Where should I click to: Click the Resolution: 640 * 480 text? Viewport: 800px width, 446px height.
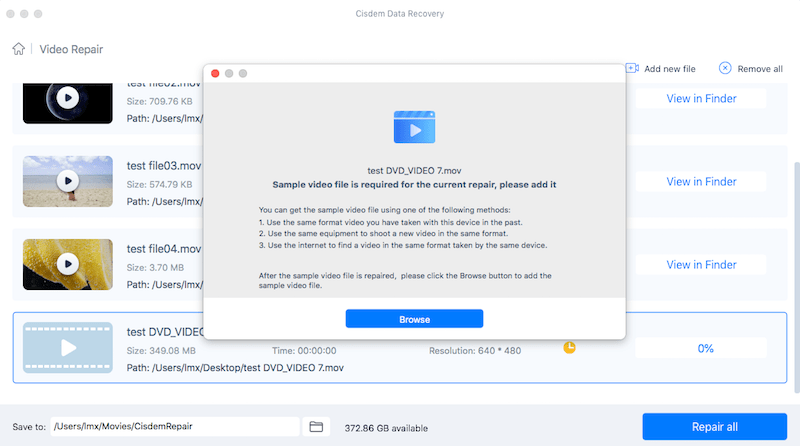(475, 351)
